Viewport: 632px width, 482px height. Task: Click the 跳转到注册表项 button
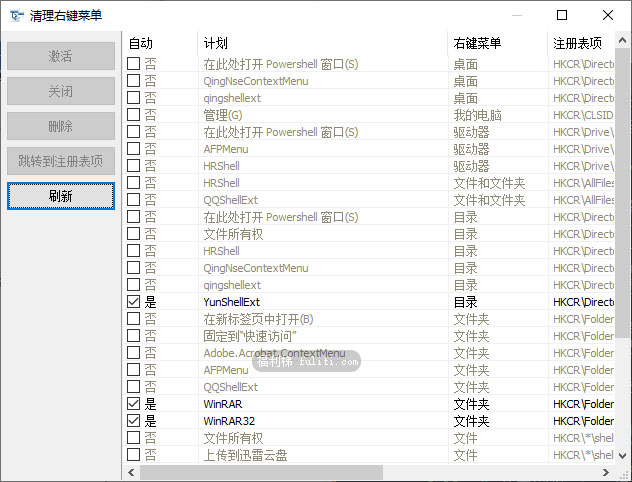tap(60, 161)
